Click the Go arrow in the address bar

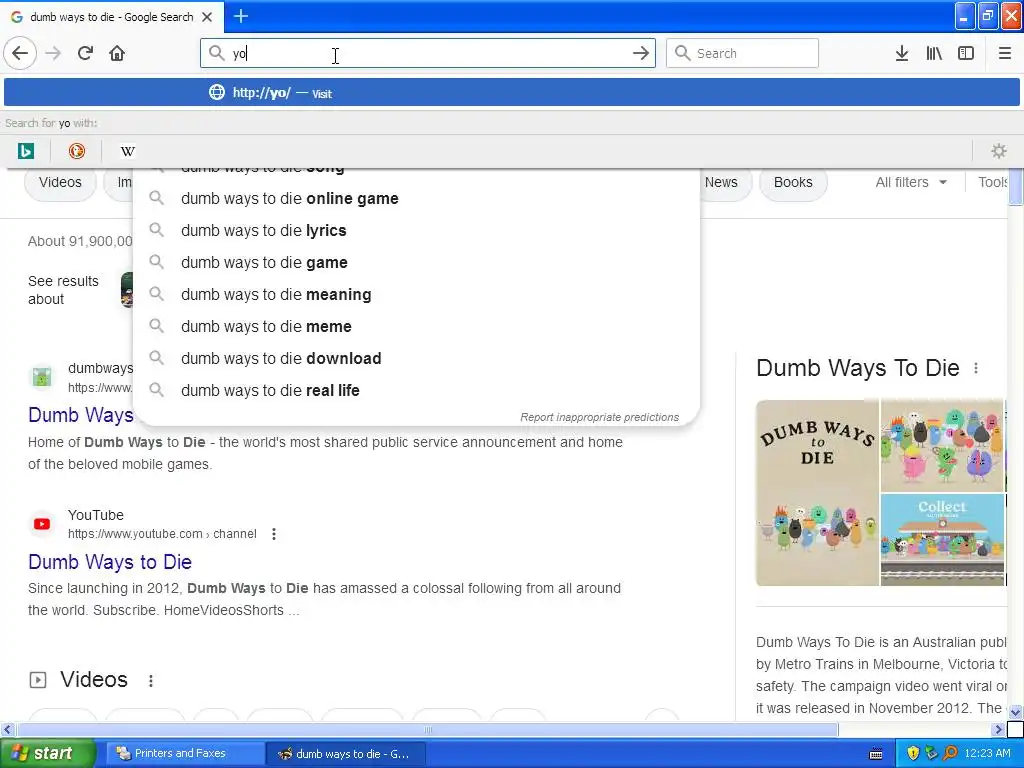tap(641, 53)
